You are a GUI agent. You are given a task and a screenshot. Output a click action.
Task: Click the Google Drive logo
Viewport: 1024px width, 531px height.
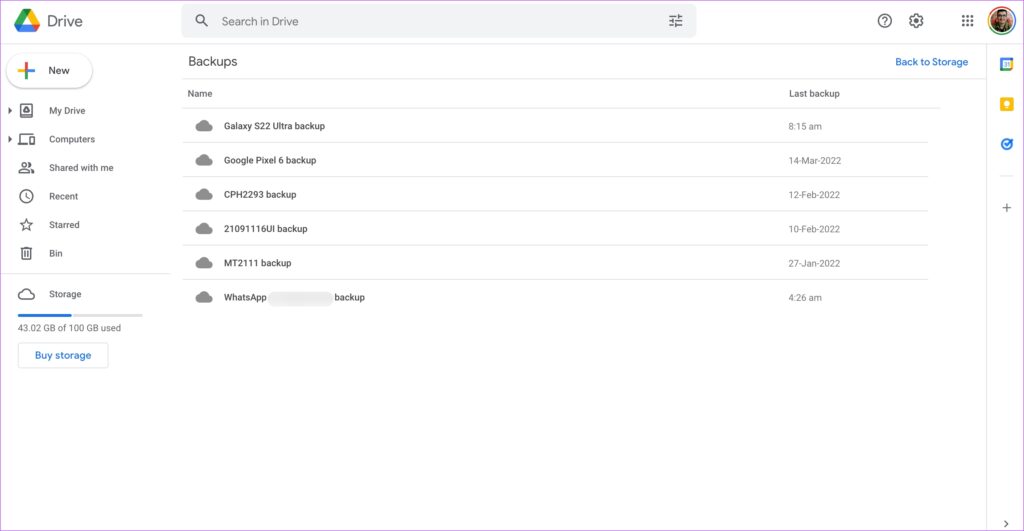click(x=27, y=21)
